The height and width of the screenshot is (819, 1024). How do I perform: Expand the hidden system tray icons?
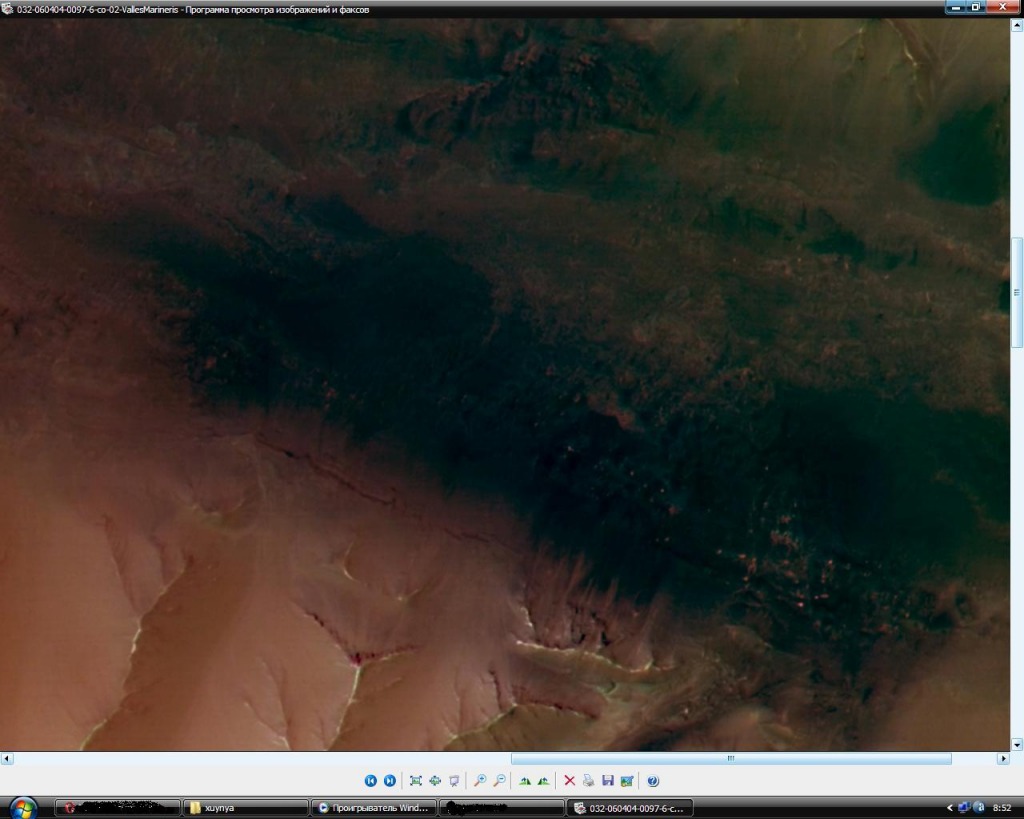click(949, 807)
